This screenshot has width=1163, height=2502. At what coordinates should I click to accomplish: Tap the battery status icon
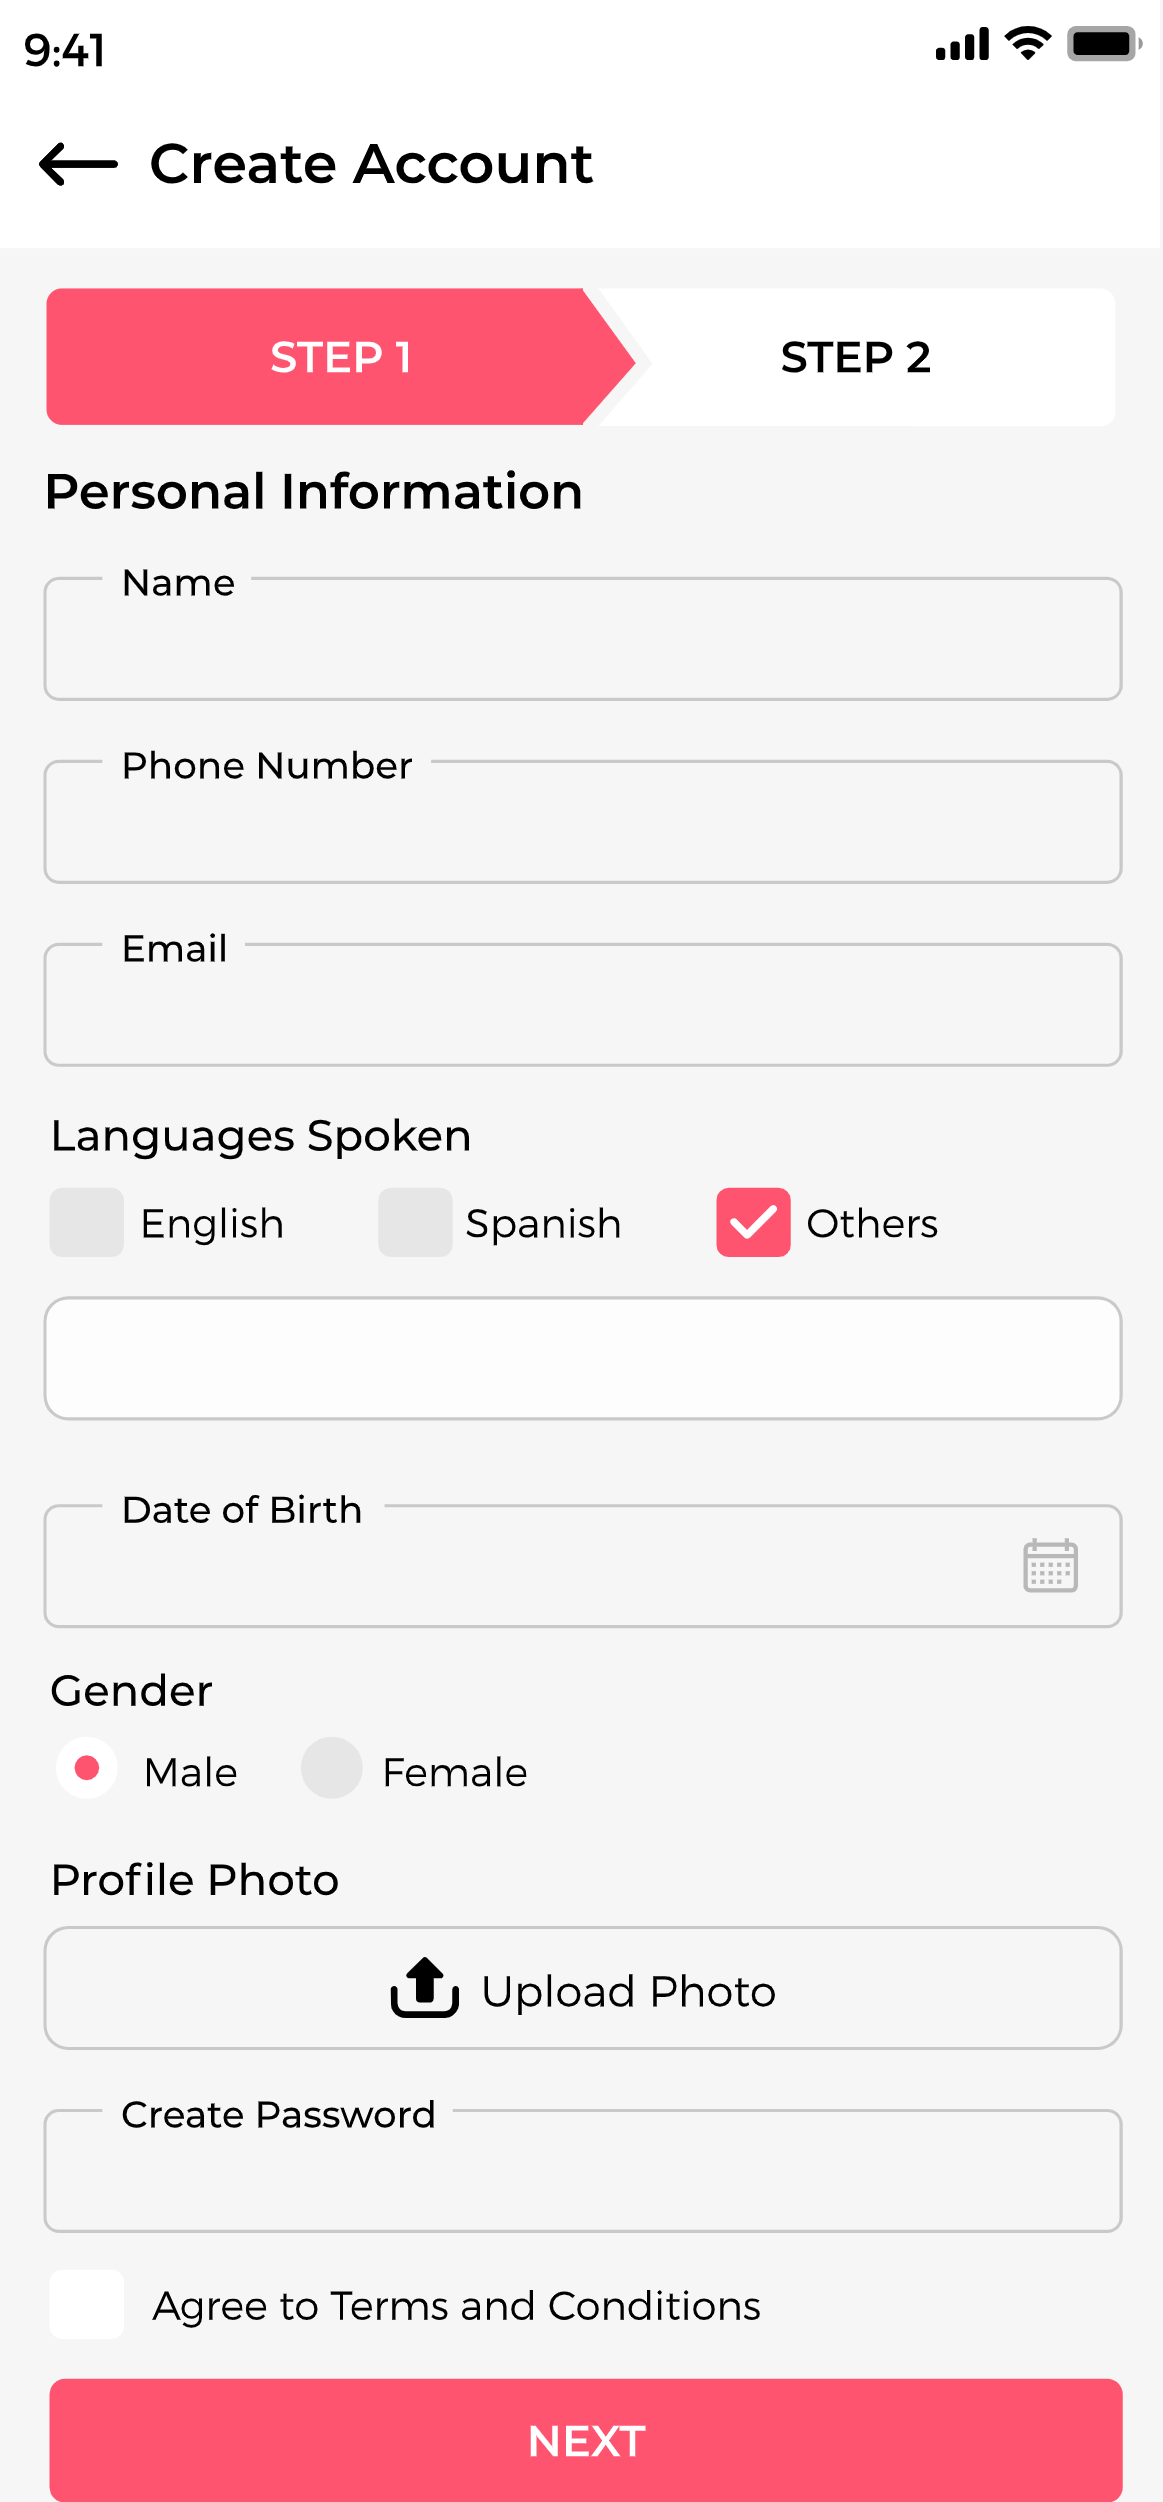[1104, 44]
